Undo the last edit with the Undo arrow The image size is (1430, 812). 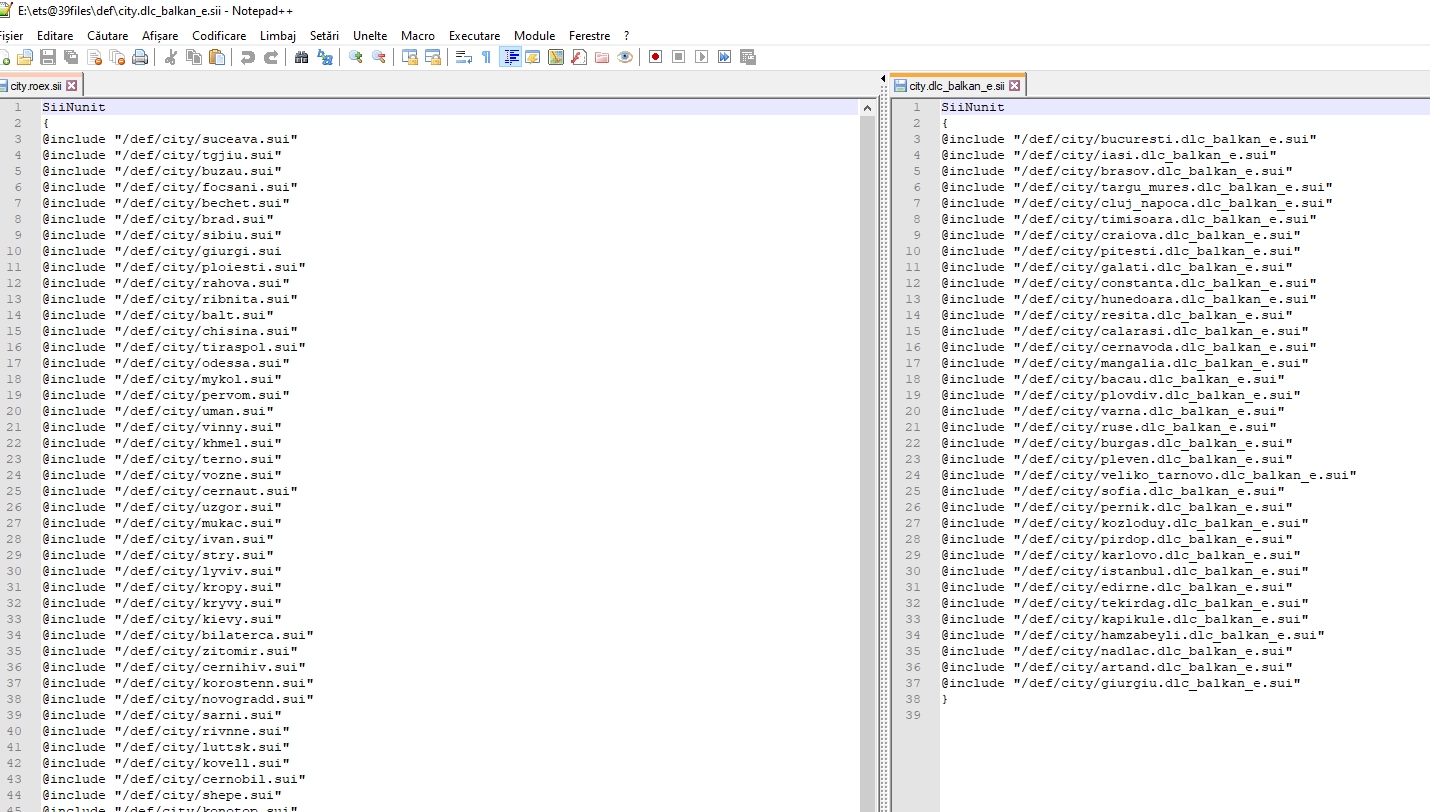coord(247,57)
